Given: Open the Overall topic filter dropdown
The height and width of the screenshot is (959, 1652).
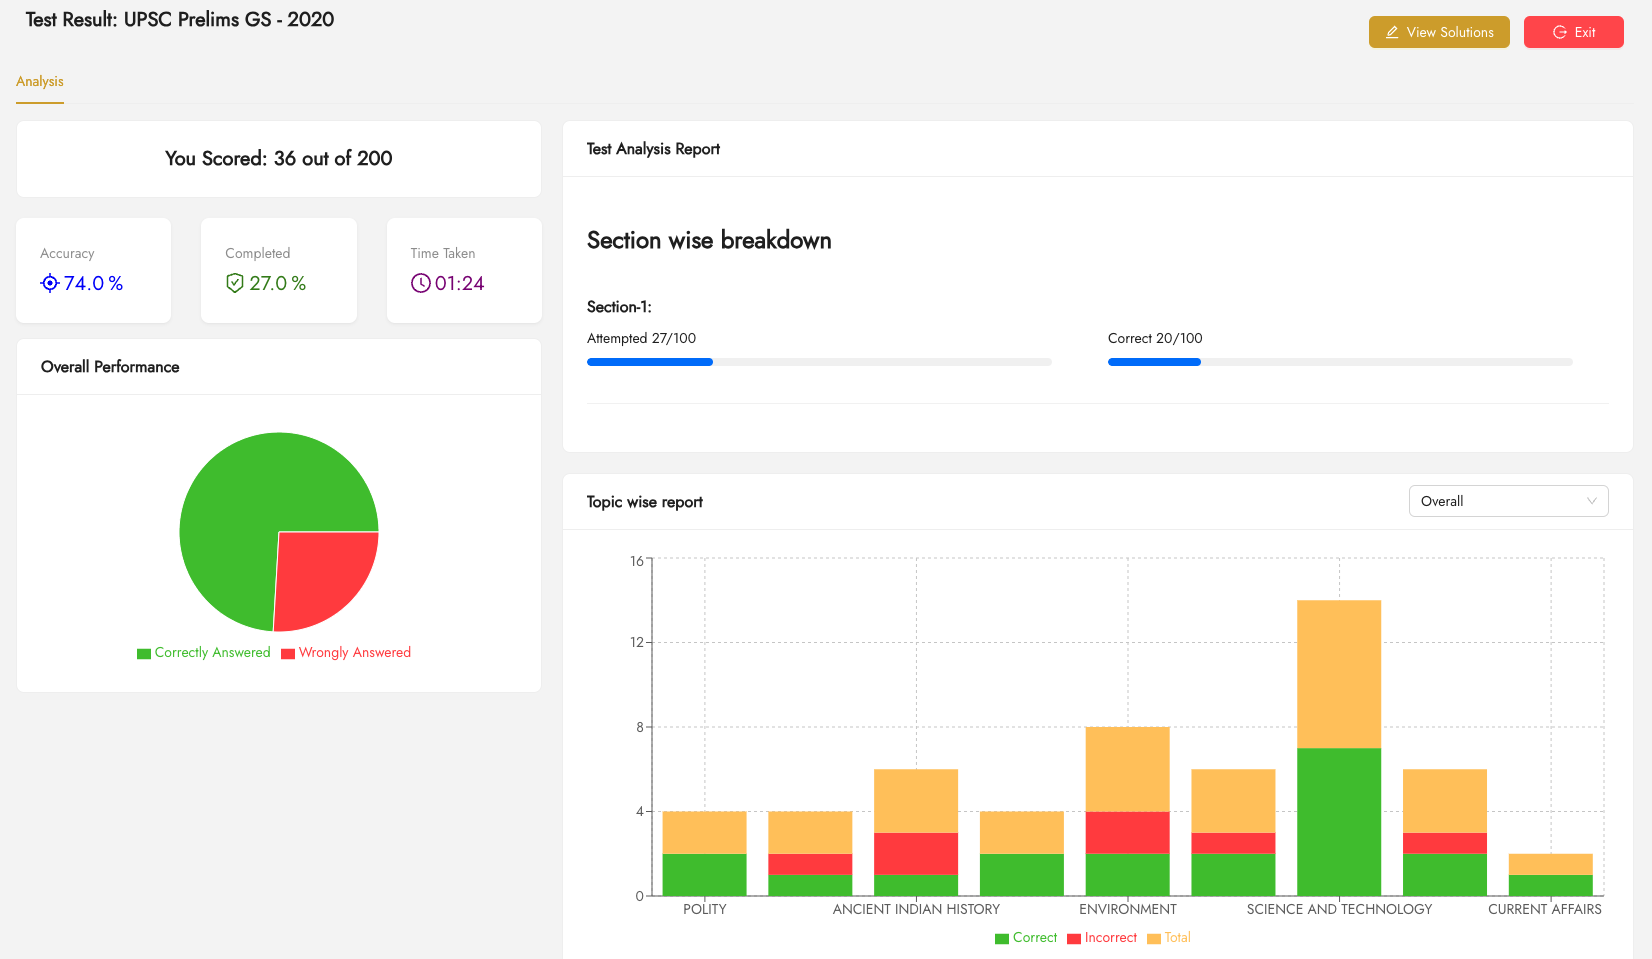Looking at the screenshot, I should point(1508,501).
